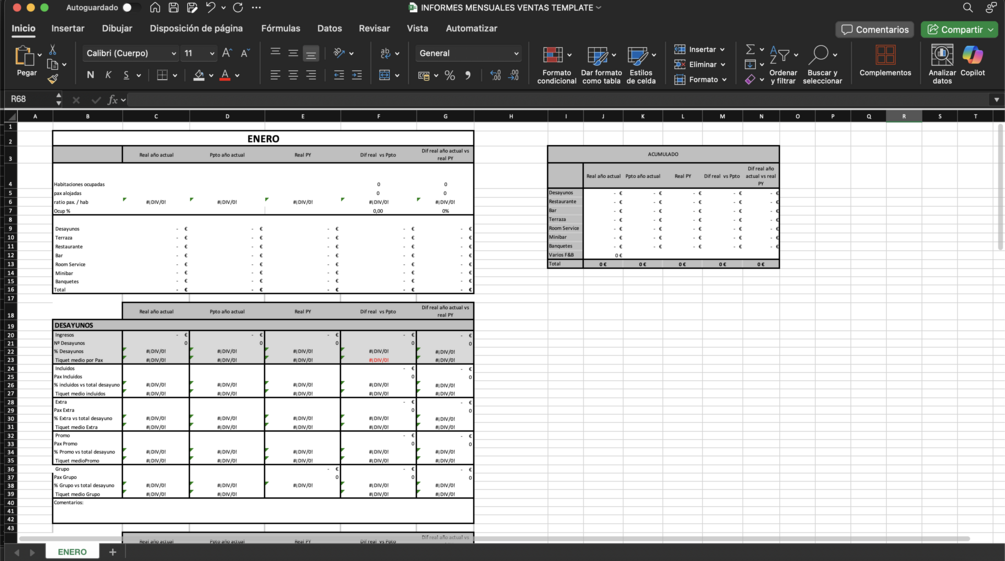The image size is (1005, 561).
Task: Add a new sheet with plus button
Action: point(112,552)
